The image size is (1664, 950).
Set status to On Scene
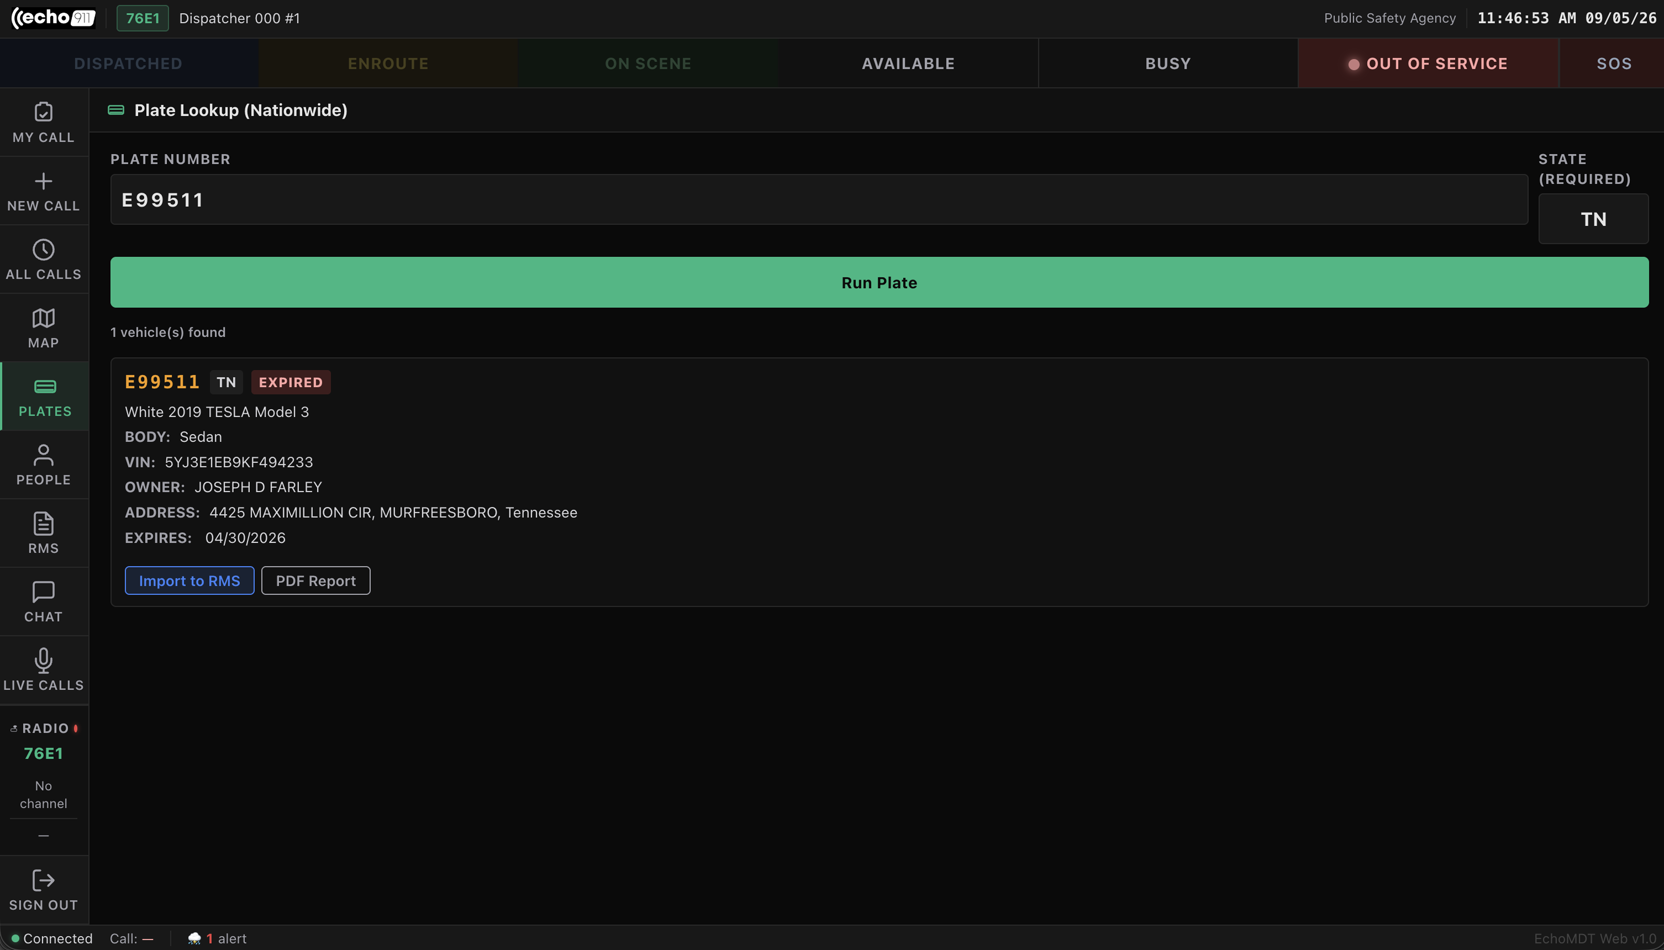(x=648, y=63)
